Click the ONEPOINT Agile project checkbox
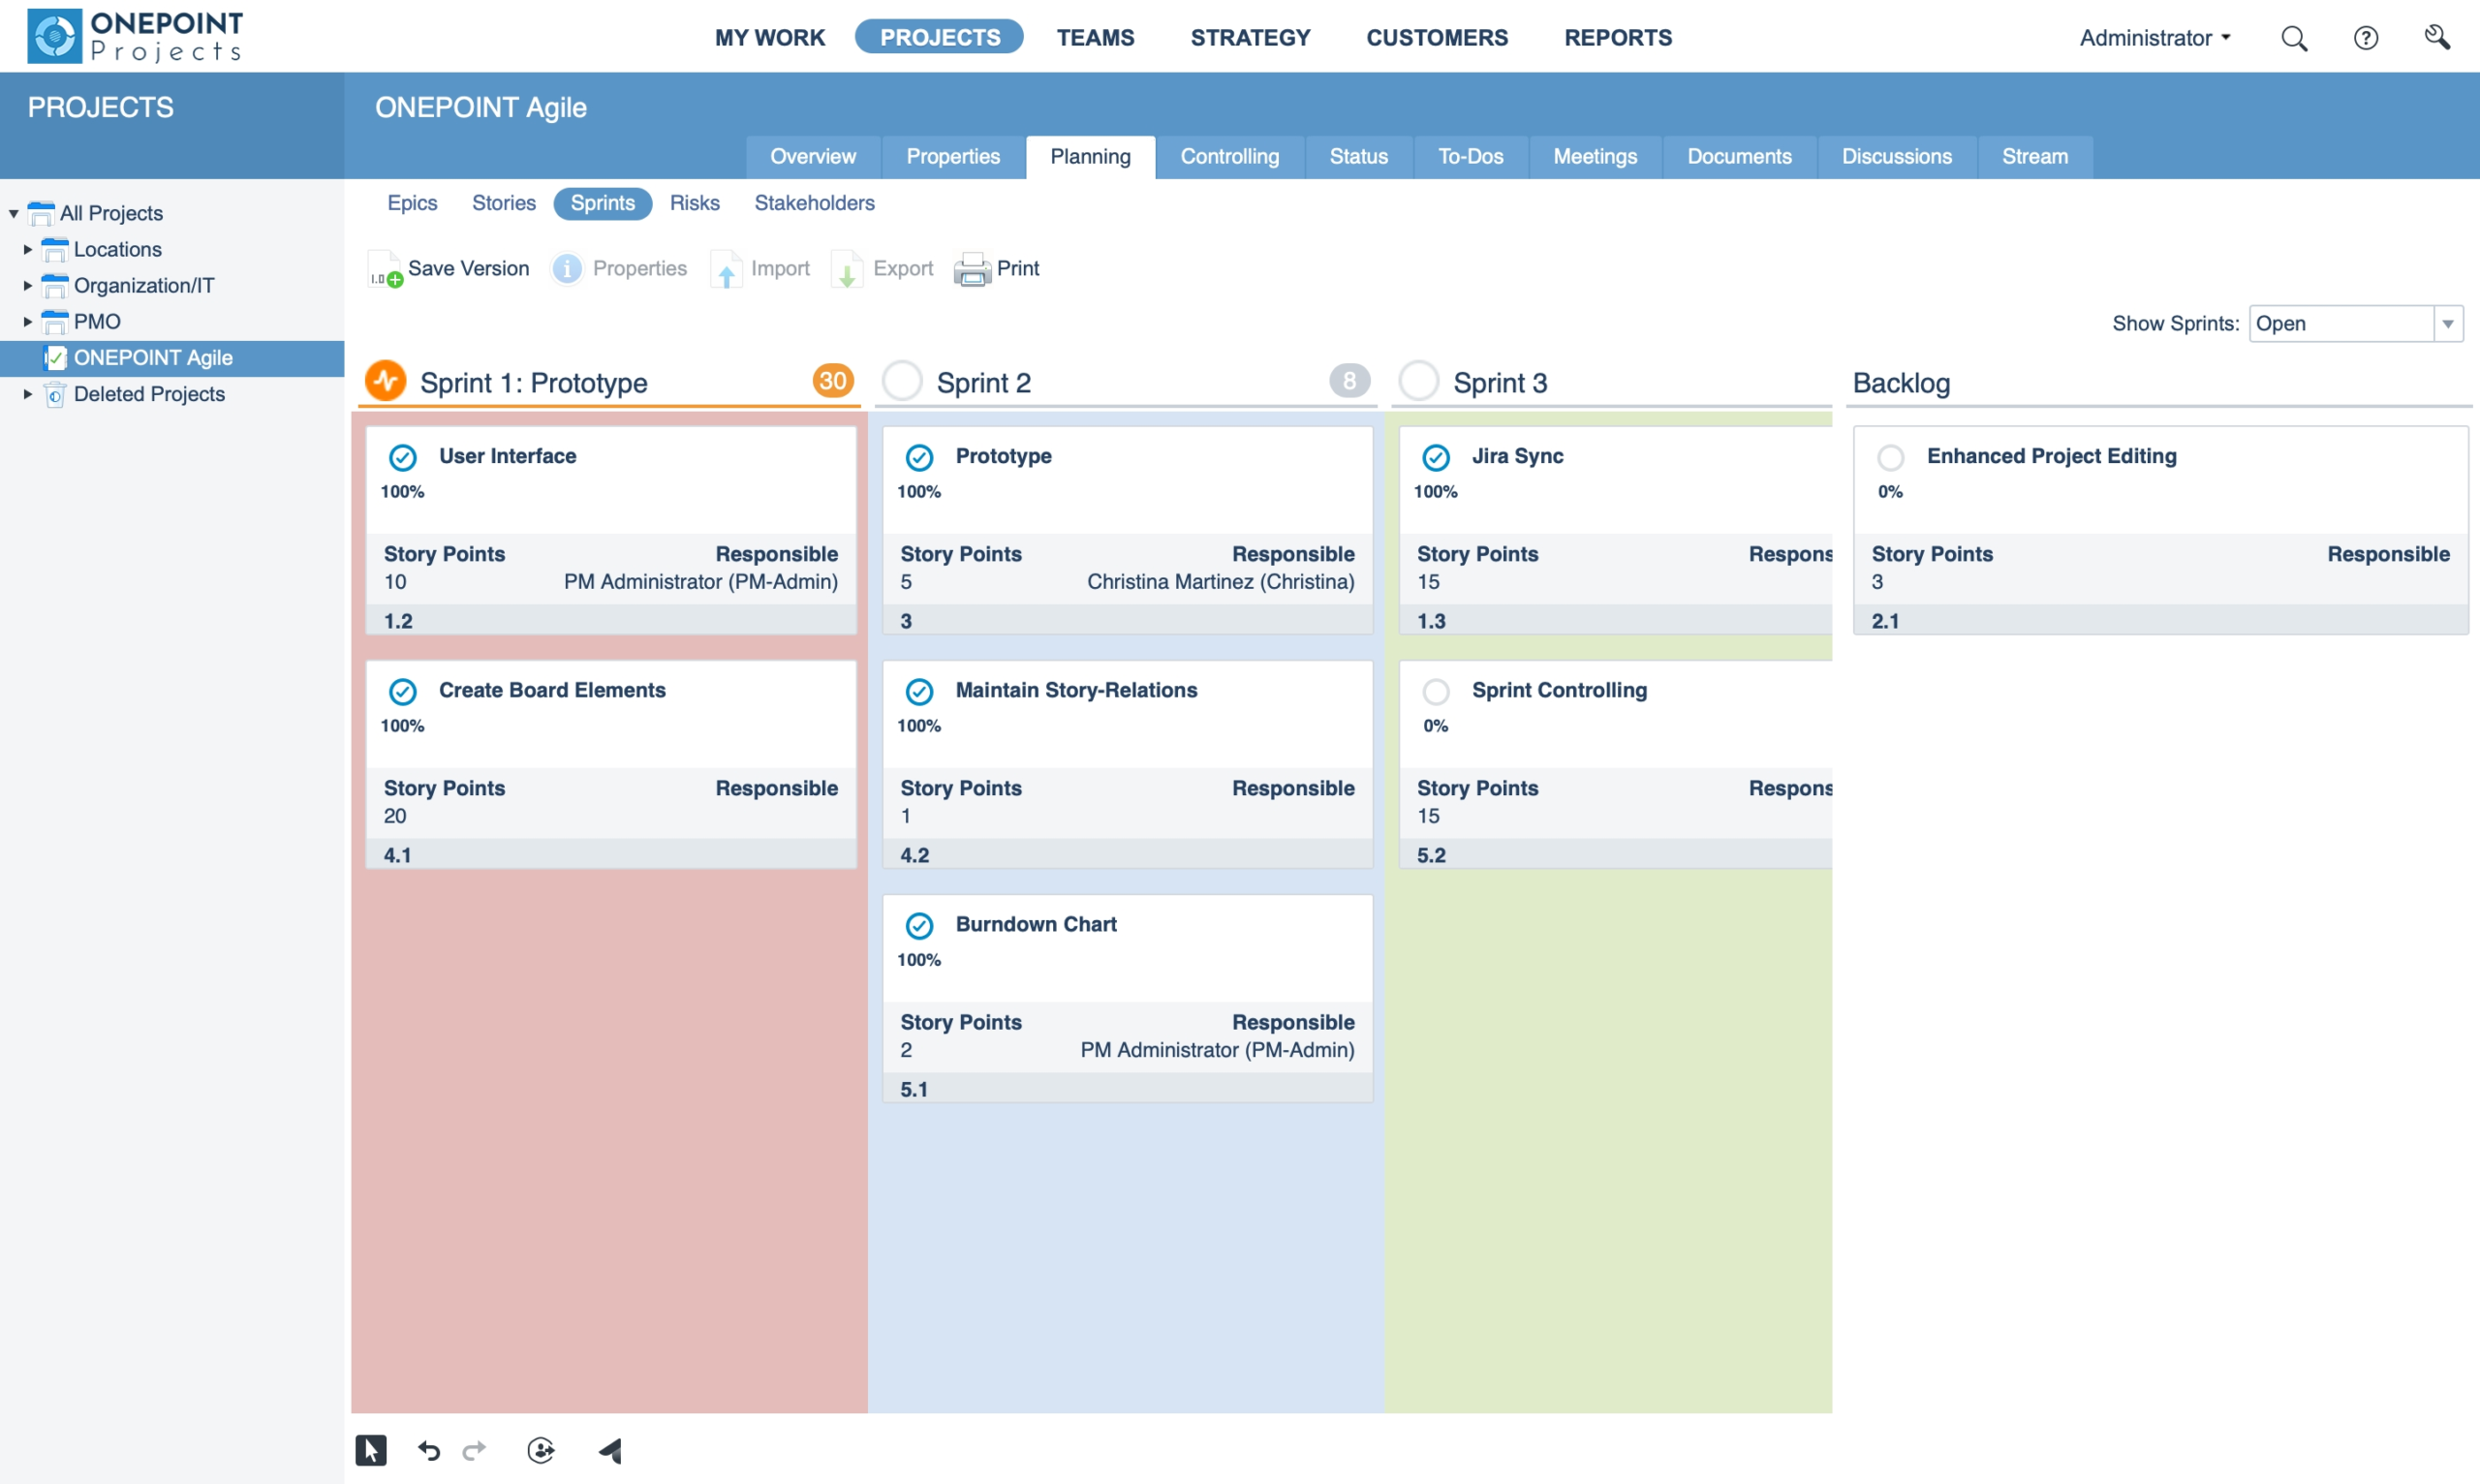The height and width of the screenshot is (1484, 2480). click(x=57, y=357)
